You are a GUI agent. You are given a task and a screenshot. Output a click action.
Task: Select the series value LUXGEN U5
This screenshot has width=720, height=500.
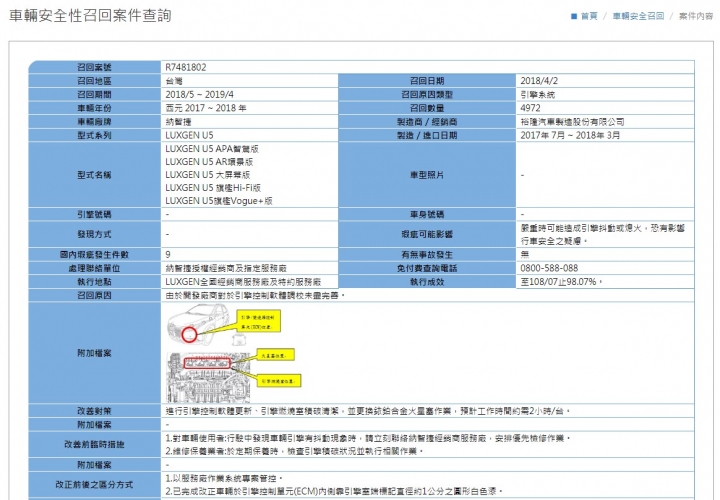click(189, 135)
